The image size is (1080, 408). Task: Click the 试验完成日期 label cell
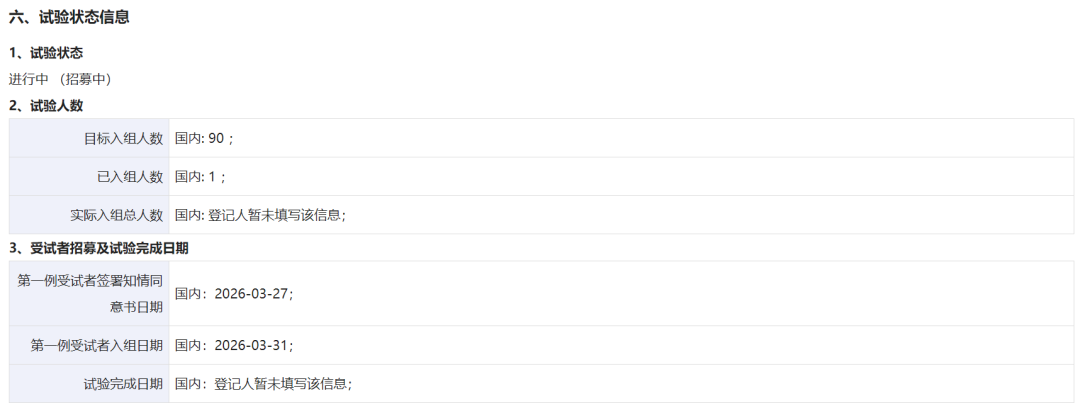[x=123, y=383]
